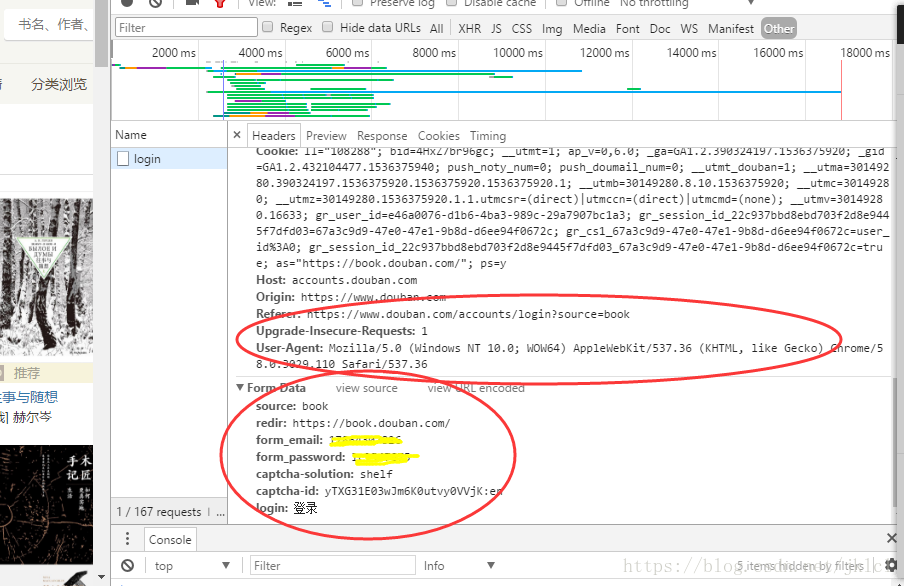Switch to the Response tab
This screenshot has height=586, width=904.
point(382,136)
